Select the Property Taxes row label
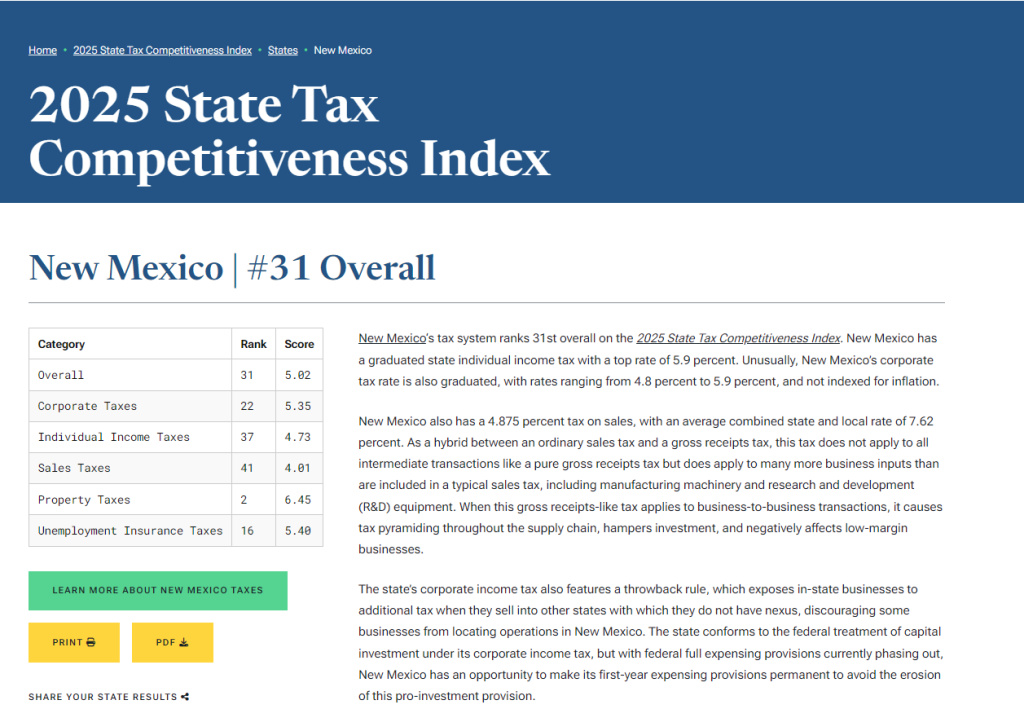Image resolution: width=1024 pixels, height=709 pixels. click(x=84, y=500)
